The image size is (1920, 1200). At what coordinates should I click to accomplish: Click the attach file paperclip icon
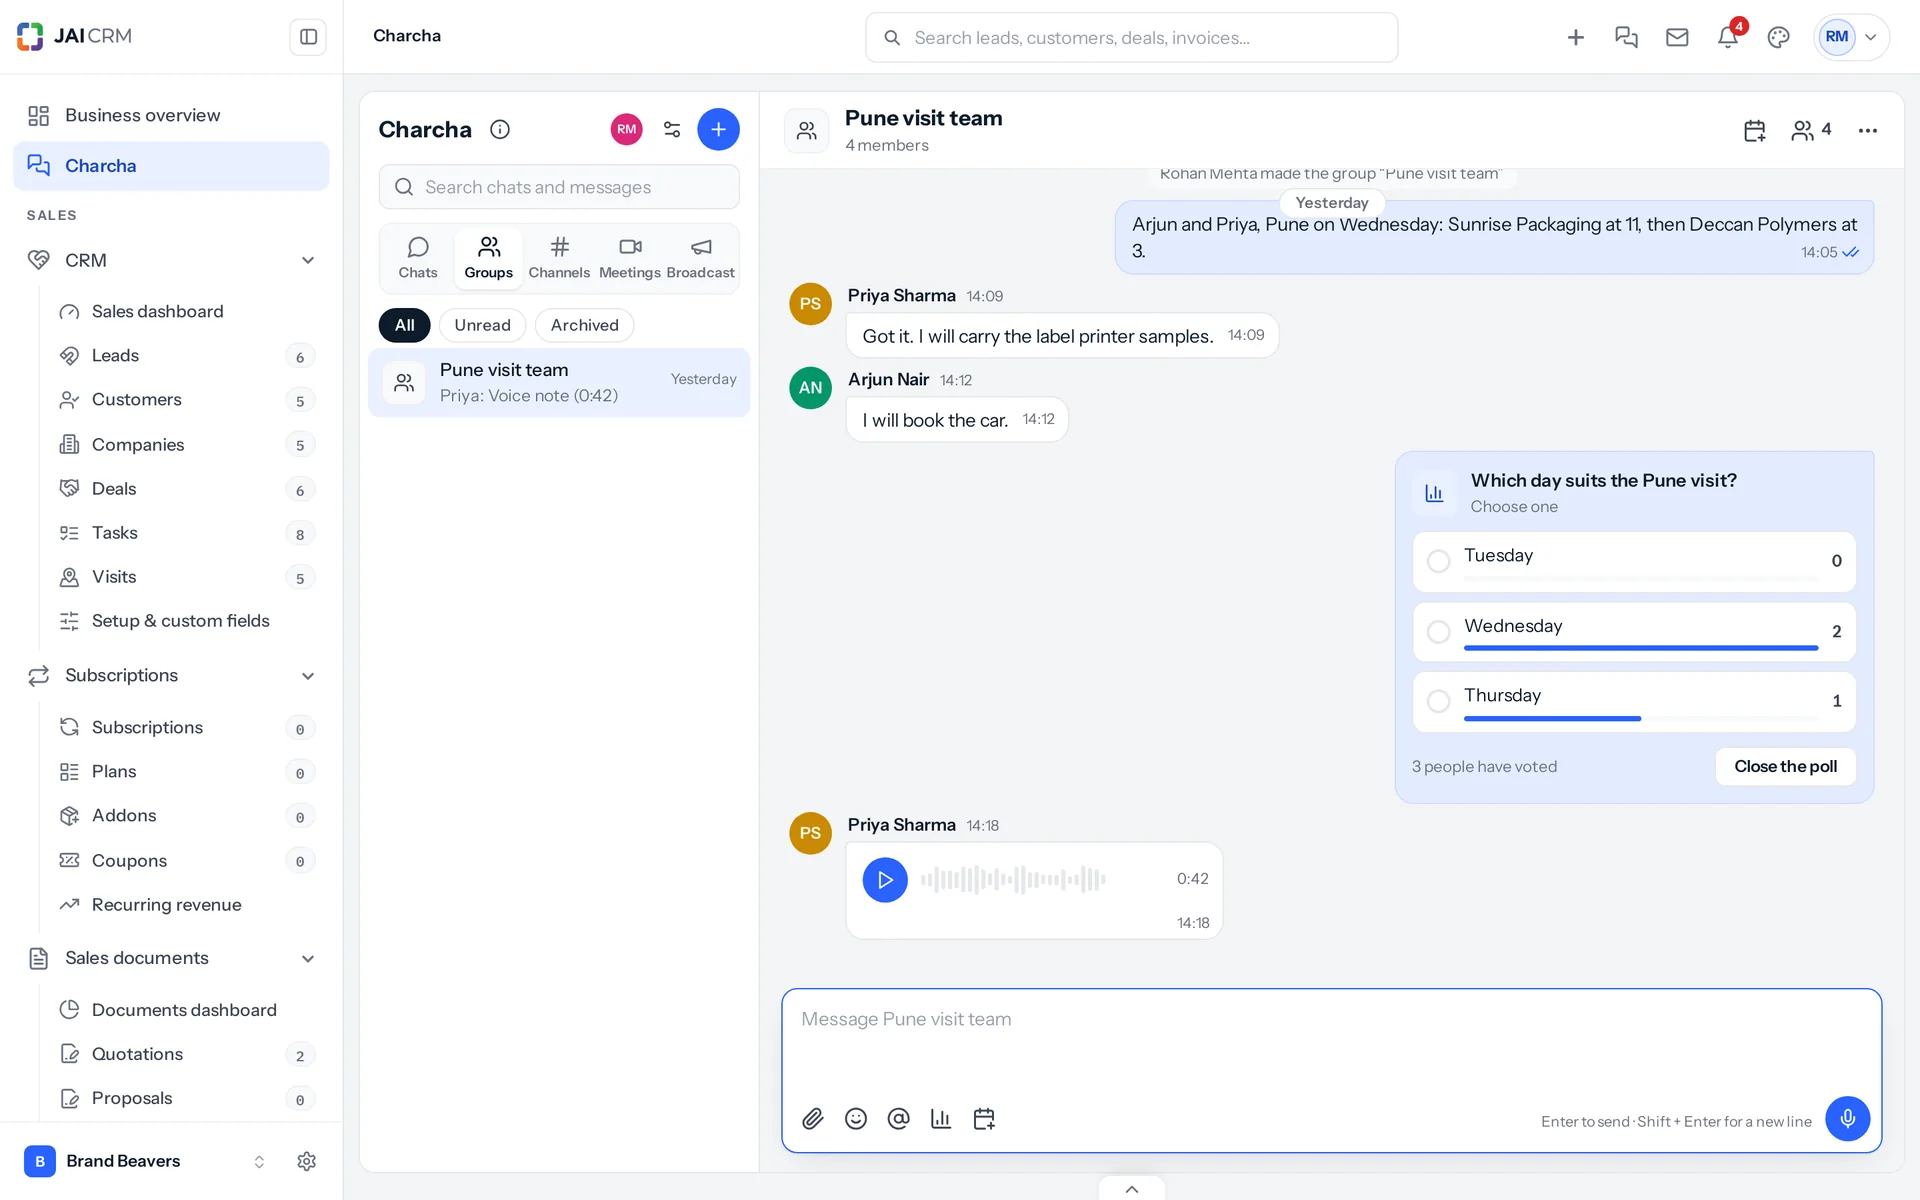point(813,1119)
